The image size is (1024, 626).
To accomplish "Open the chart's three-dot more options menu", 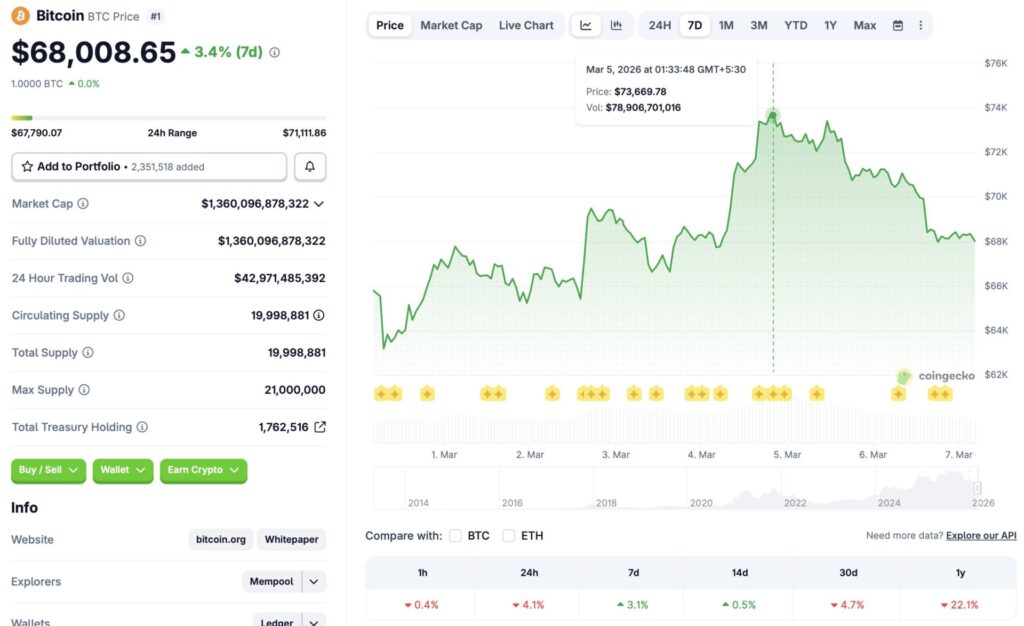I will [921, 26].
